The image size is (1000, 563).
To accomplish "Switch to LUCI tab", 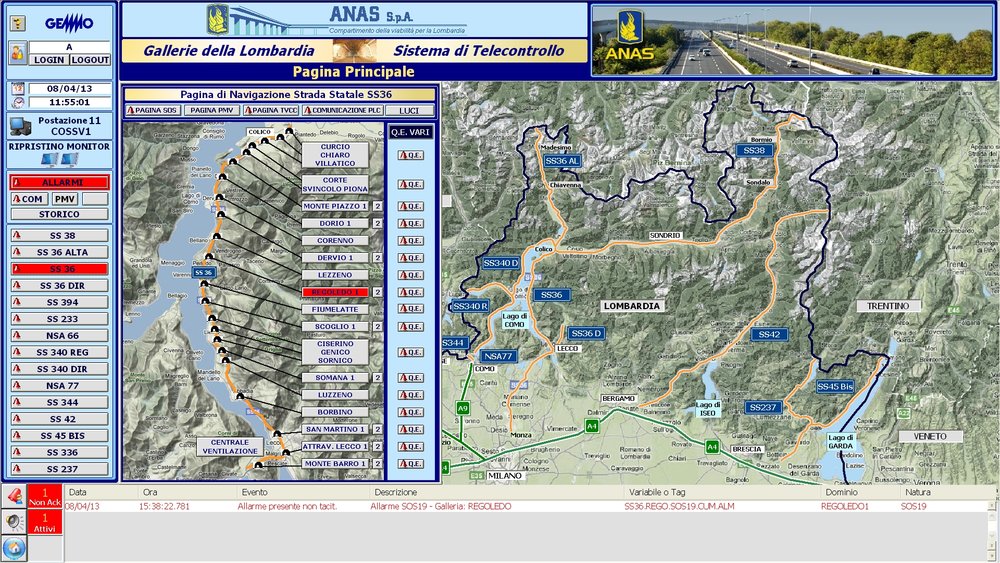I will pyautogui.click(x=409, y=110).
